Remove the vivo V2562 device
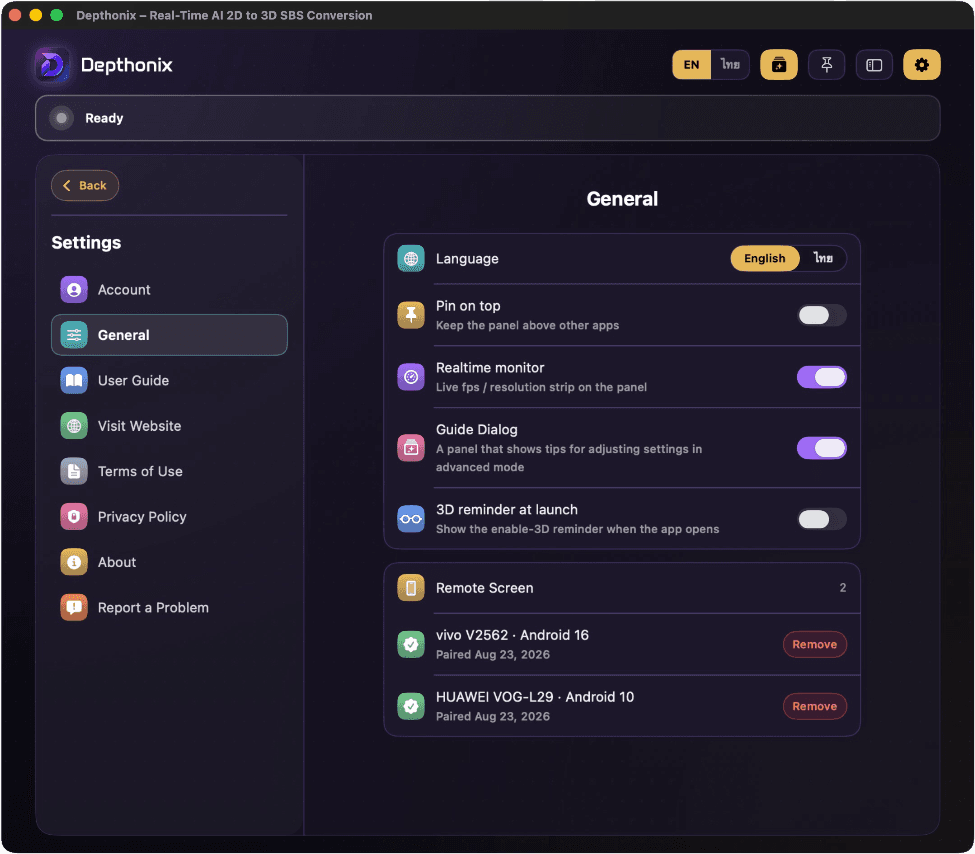The image size is (975, 854). (x=814, y=644)
